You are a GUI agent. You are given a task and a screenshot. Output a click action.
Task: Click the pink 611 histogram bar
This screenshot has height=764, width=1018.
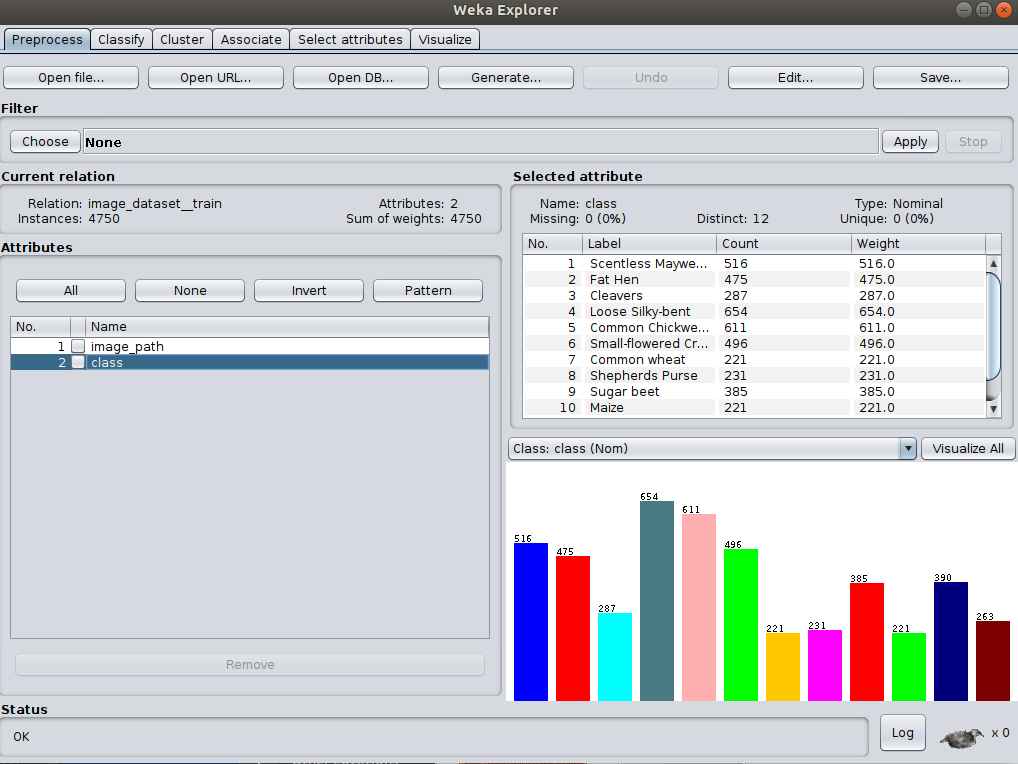click(x=699, y=608)
